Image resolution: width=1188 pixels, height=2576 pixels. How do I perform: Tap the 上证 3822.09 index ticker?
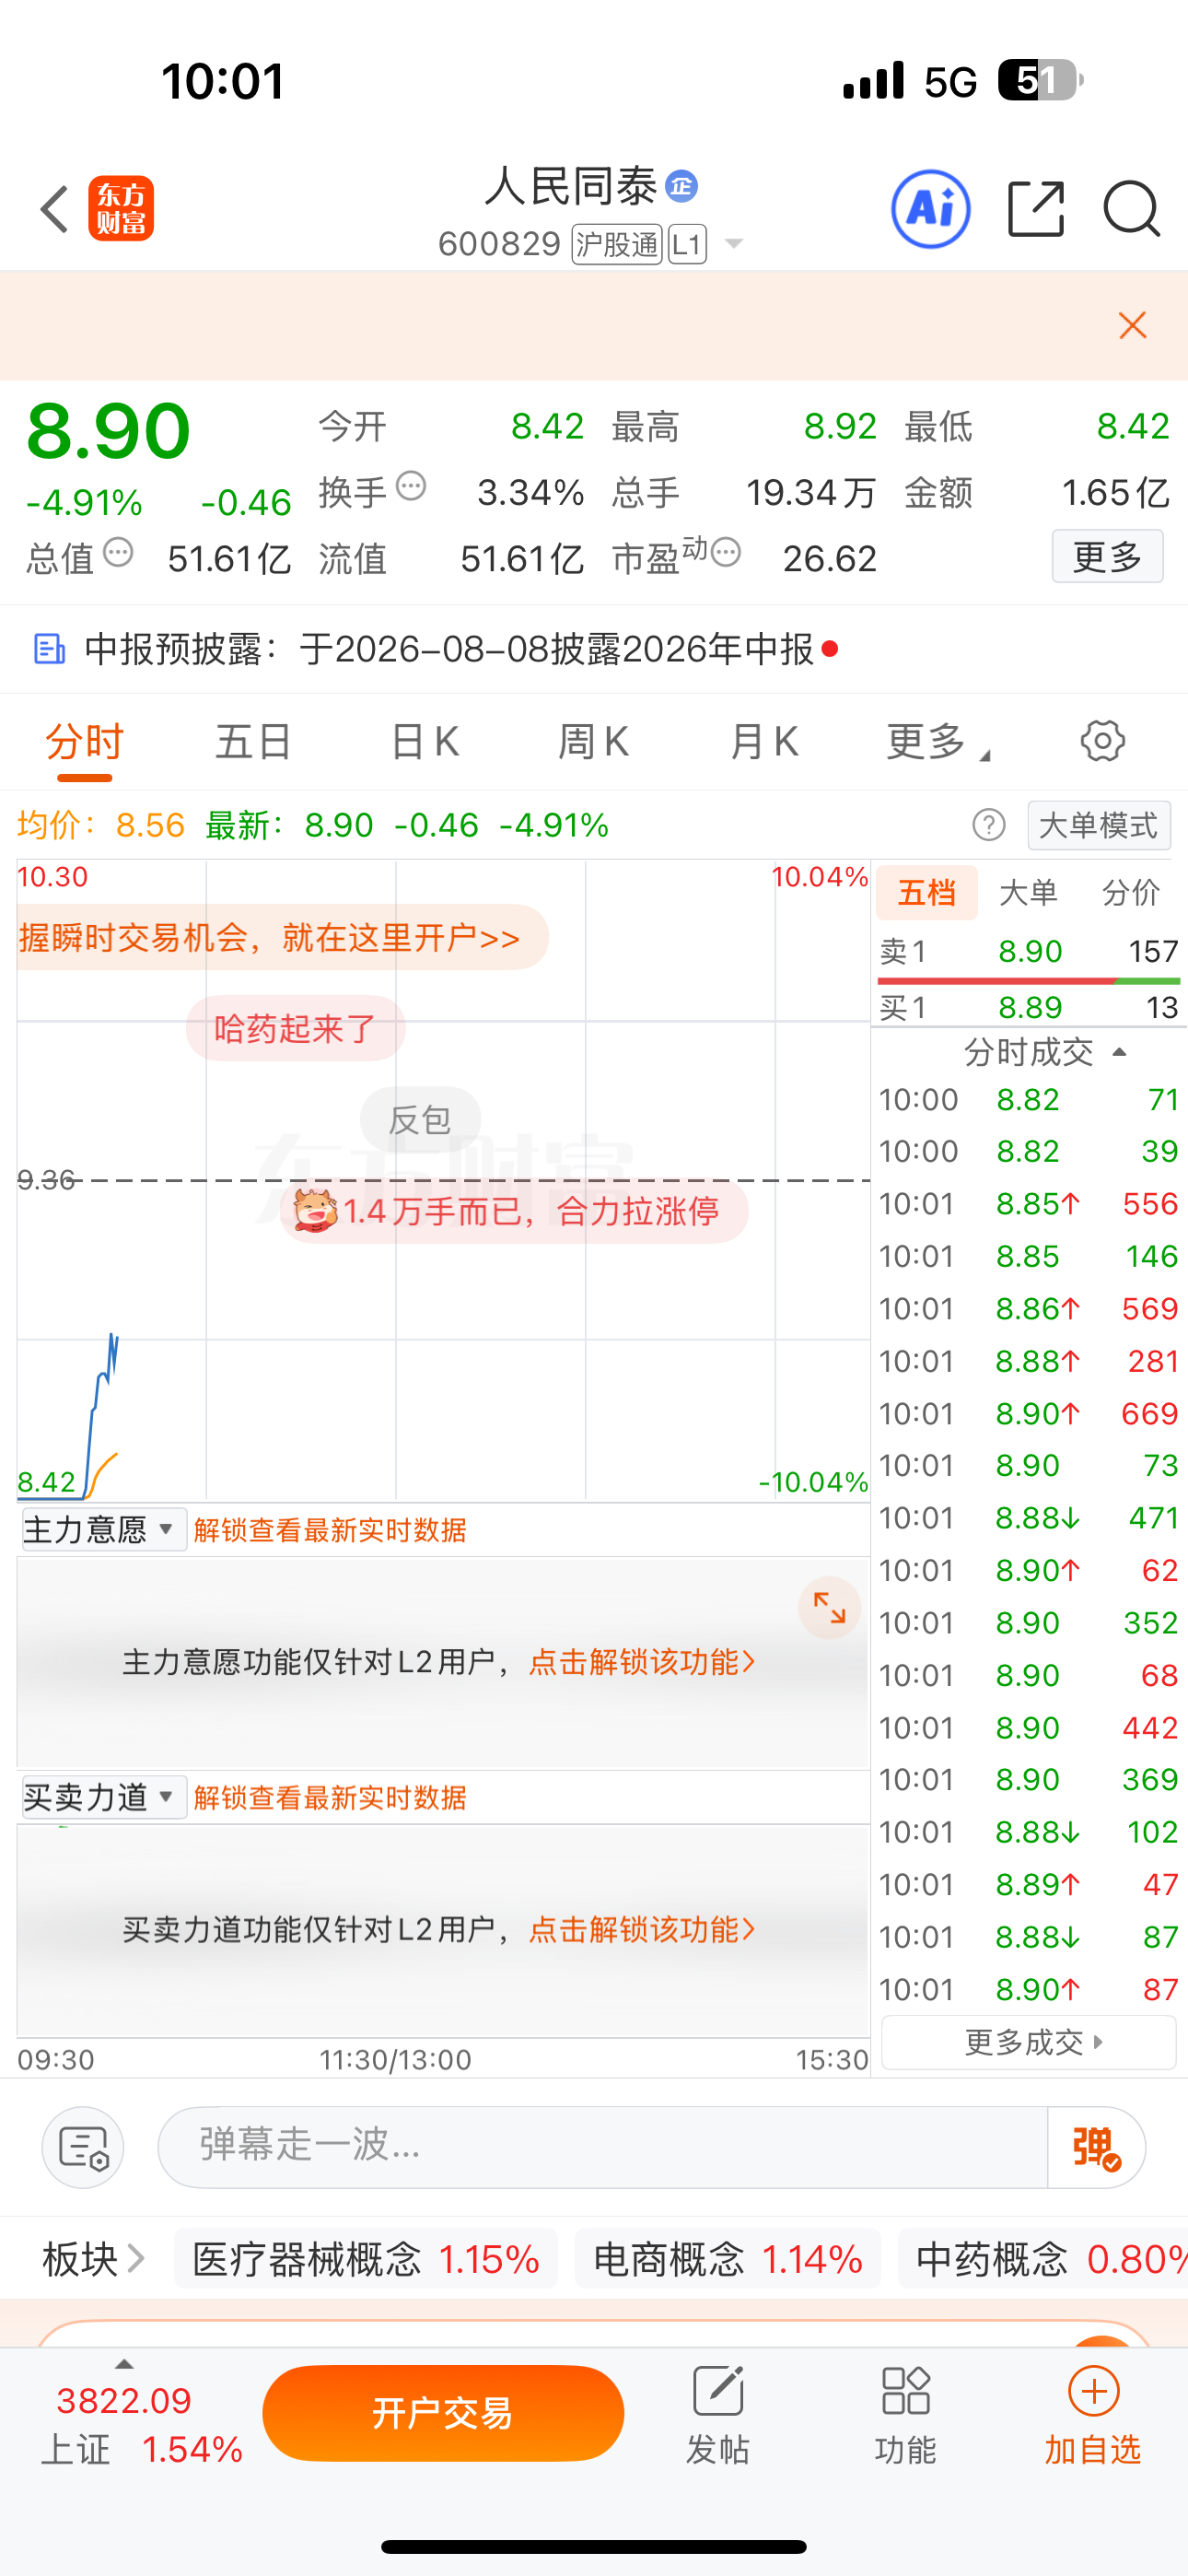pos(141,2424)
